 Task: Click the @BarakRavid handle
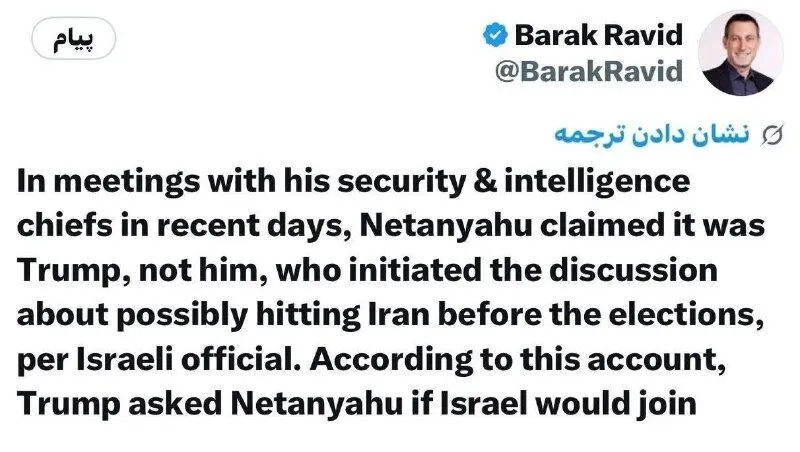click(x=589, y=70)
